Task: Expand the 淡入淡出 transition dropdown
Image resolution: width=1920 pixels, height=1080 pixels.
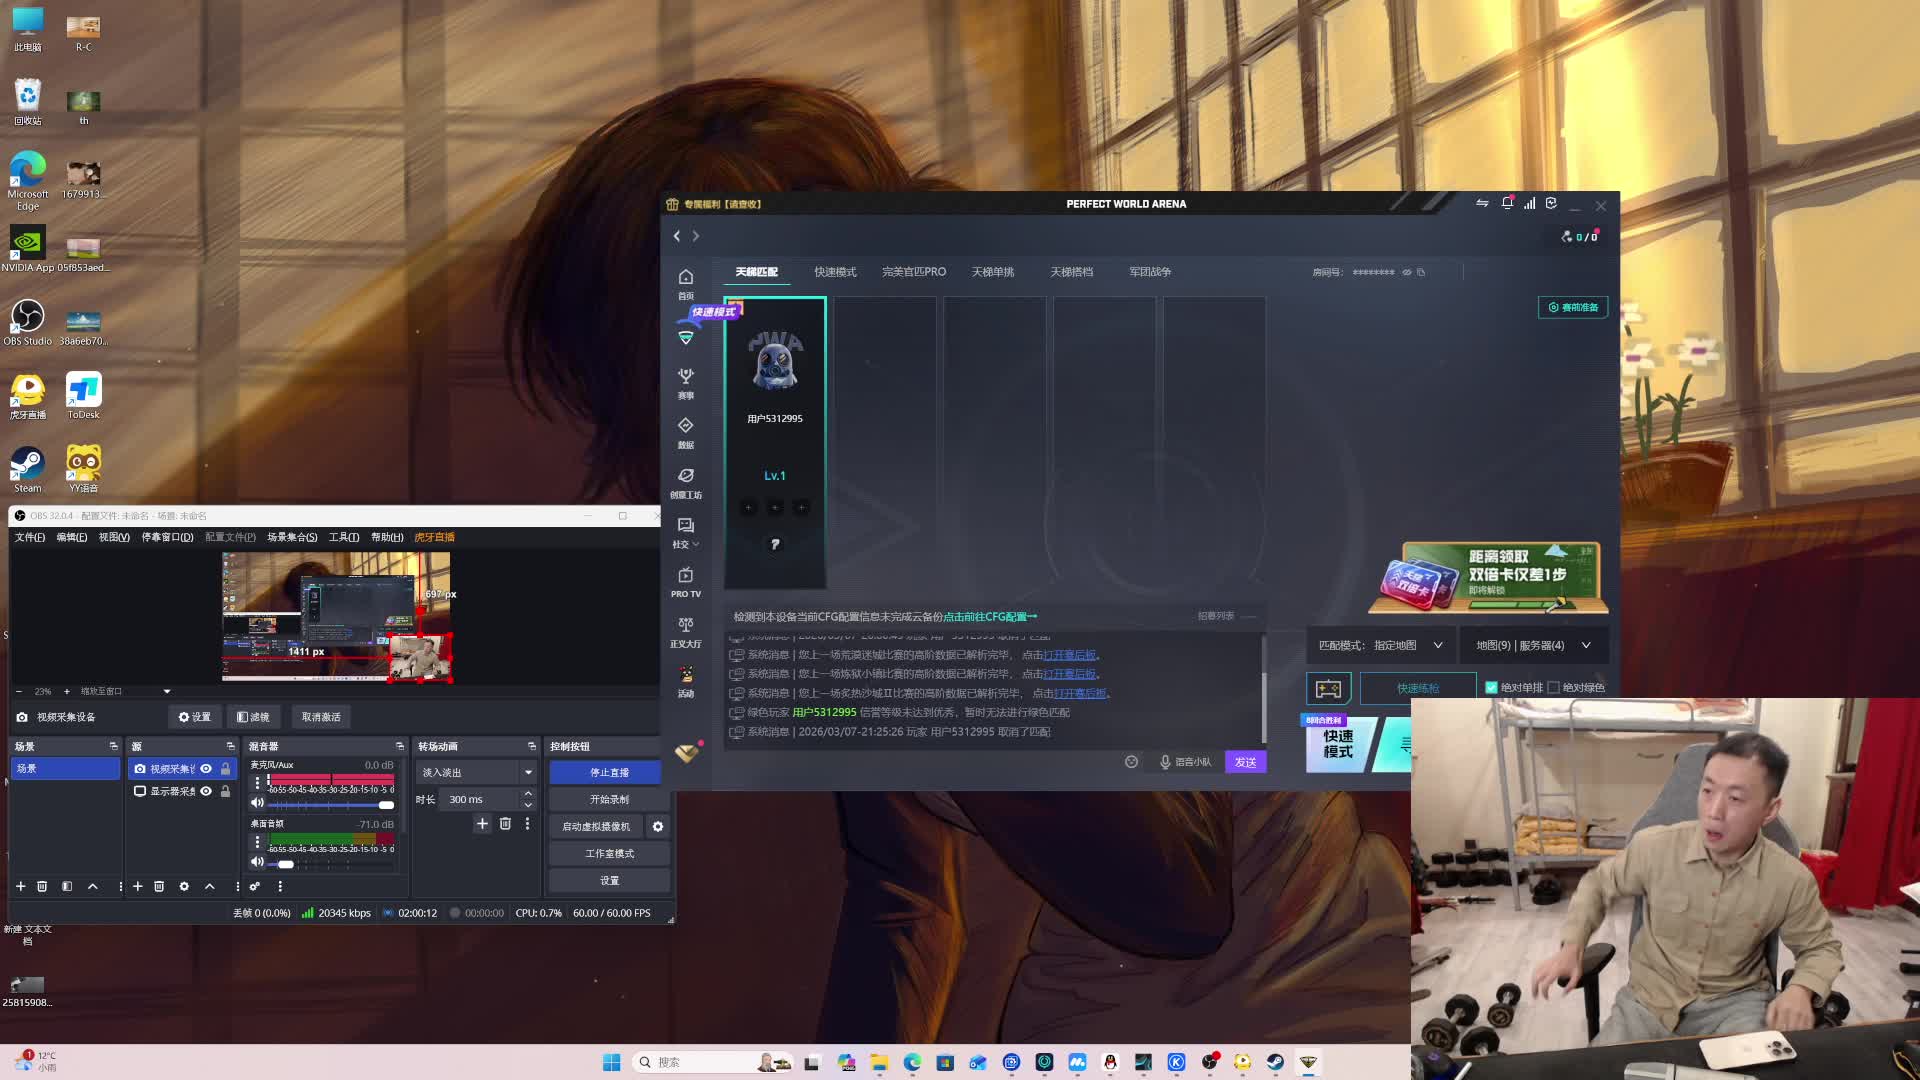Action: [528, 773]
